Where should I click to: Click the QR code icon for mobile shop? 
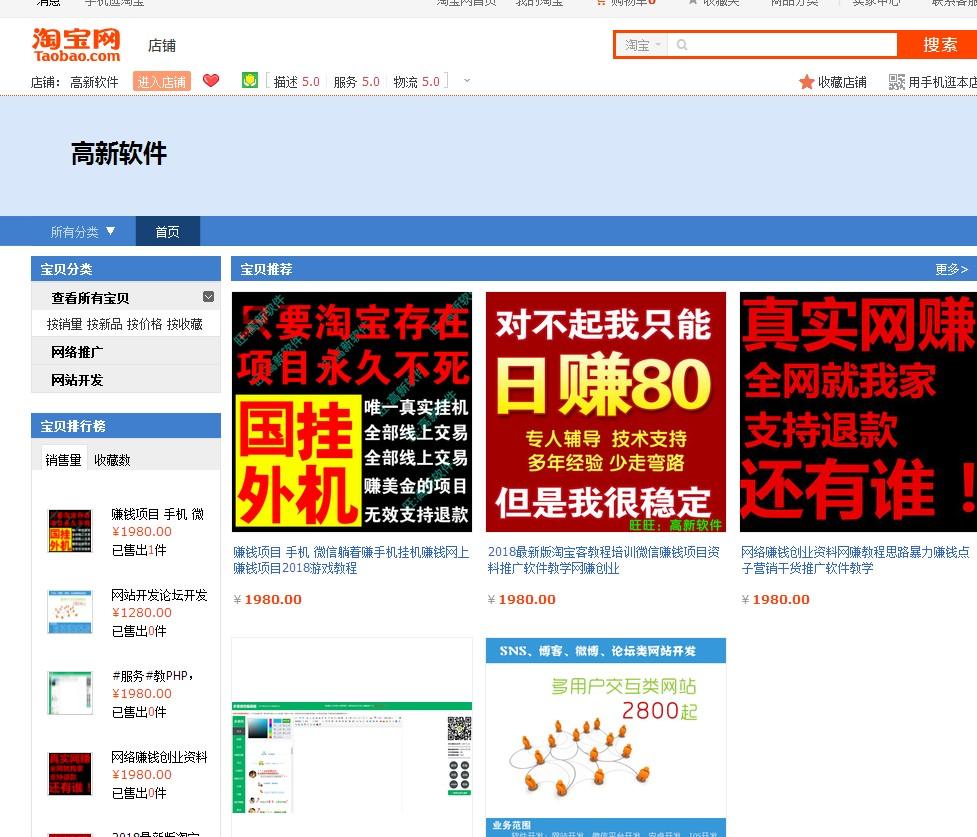coord(897,82)
